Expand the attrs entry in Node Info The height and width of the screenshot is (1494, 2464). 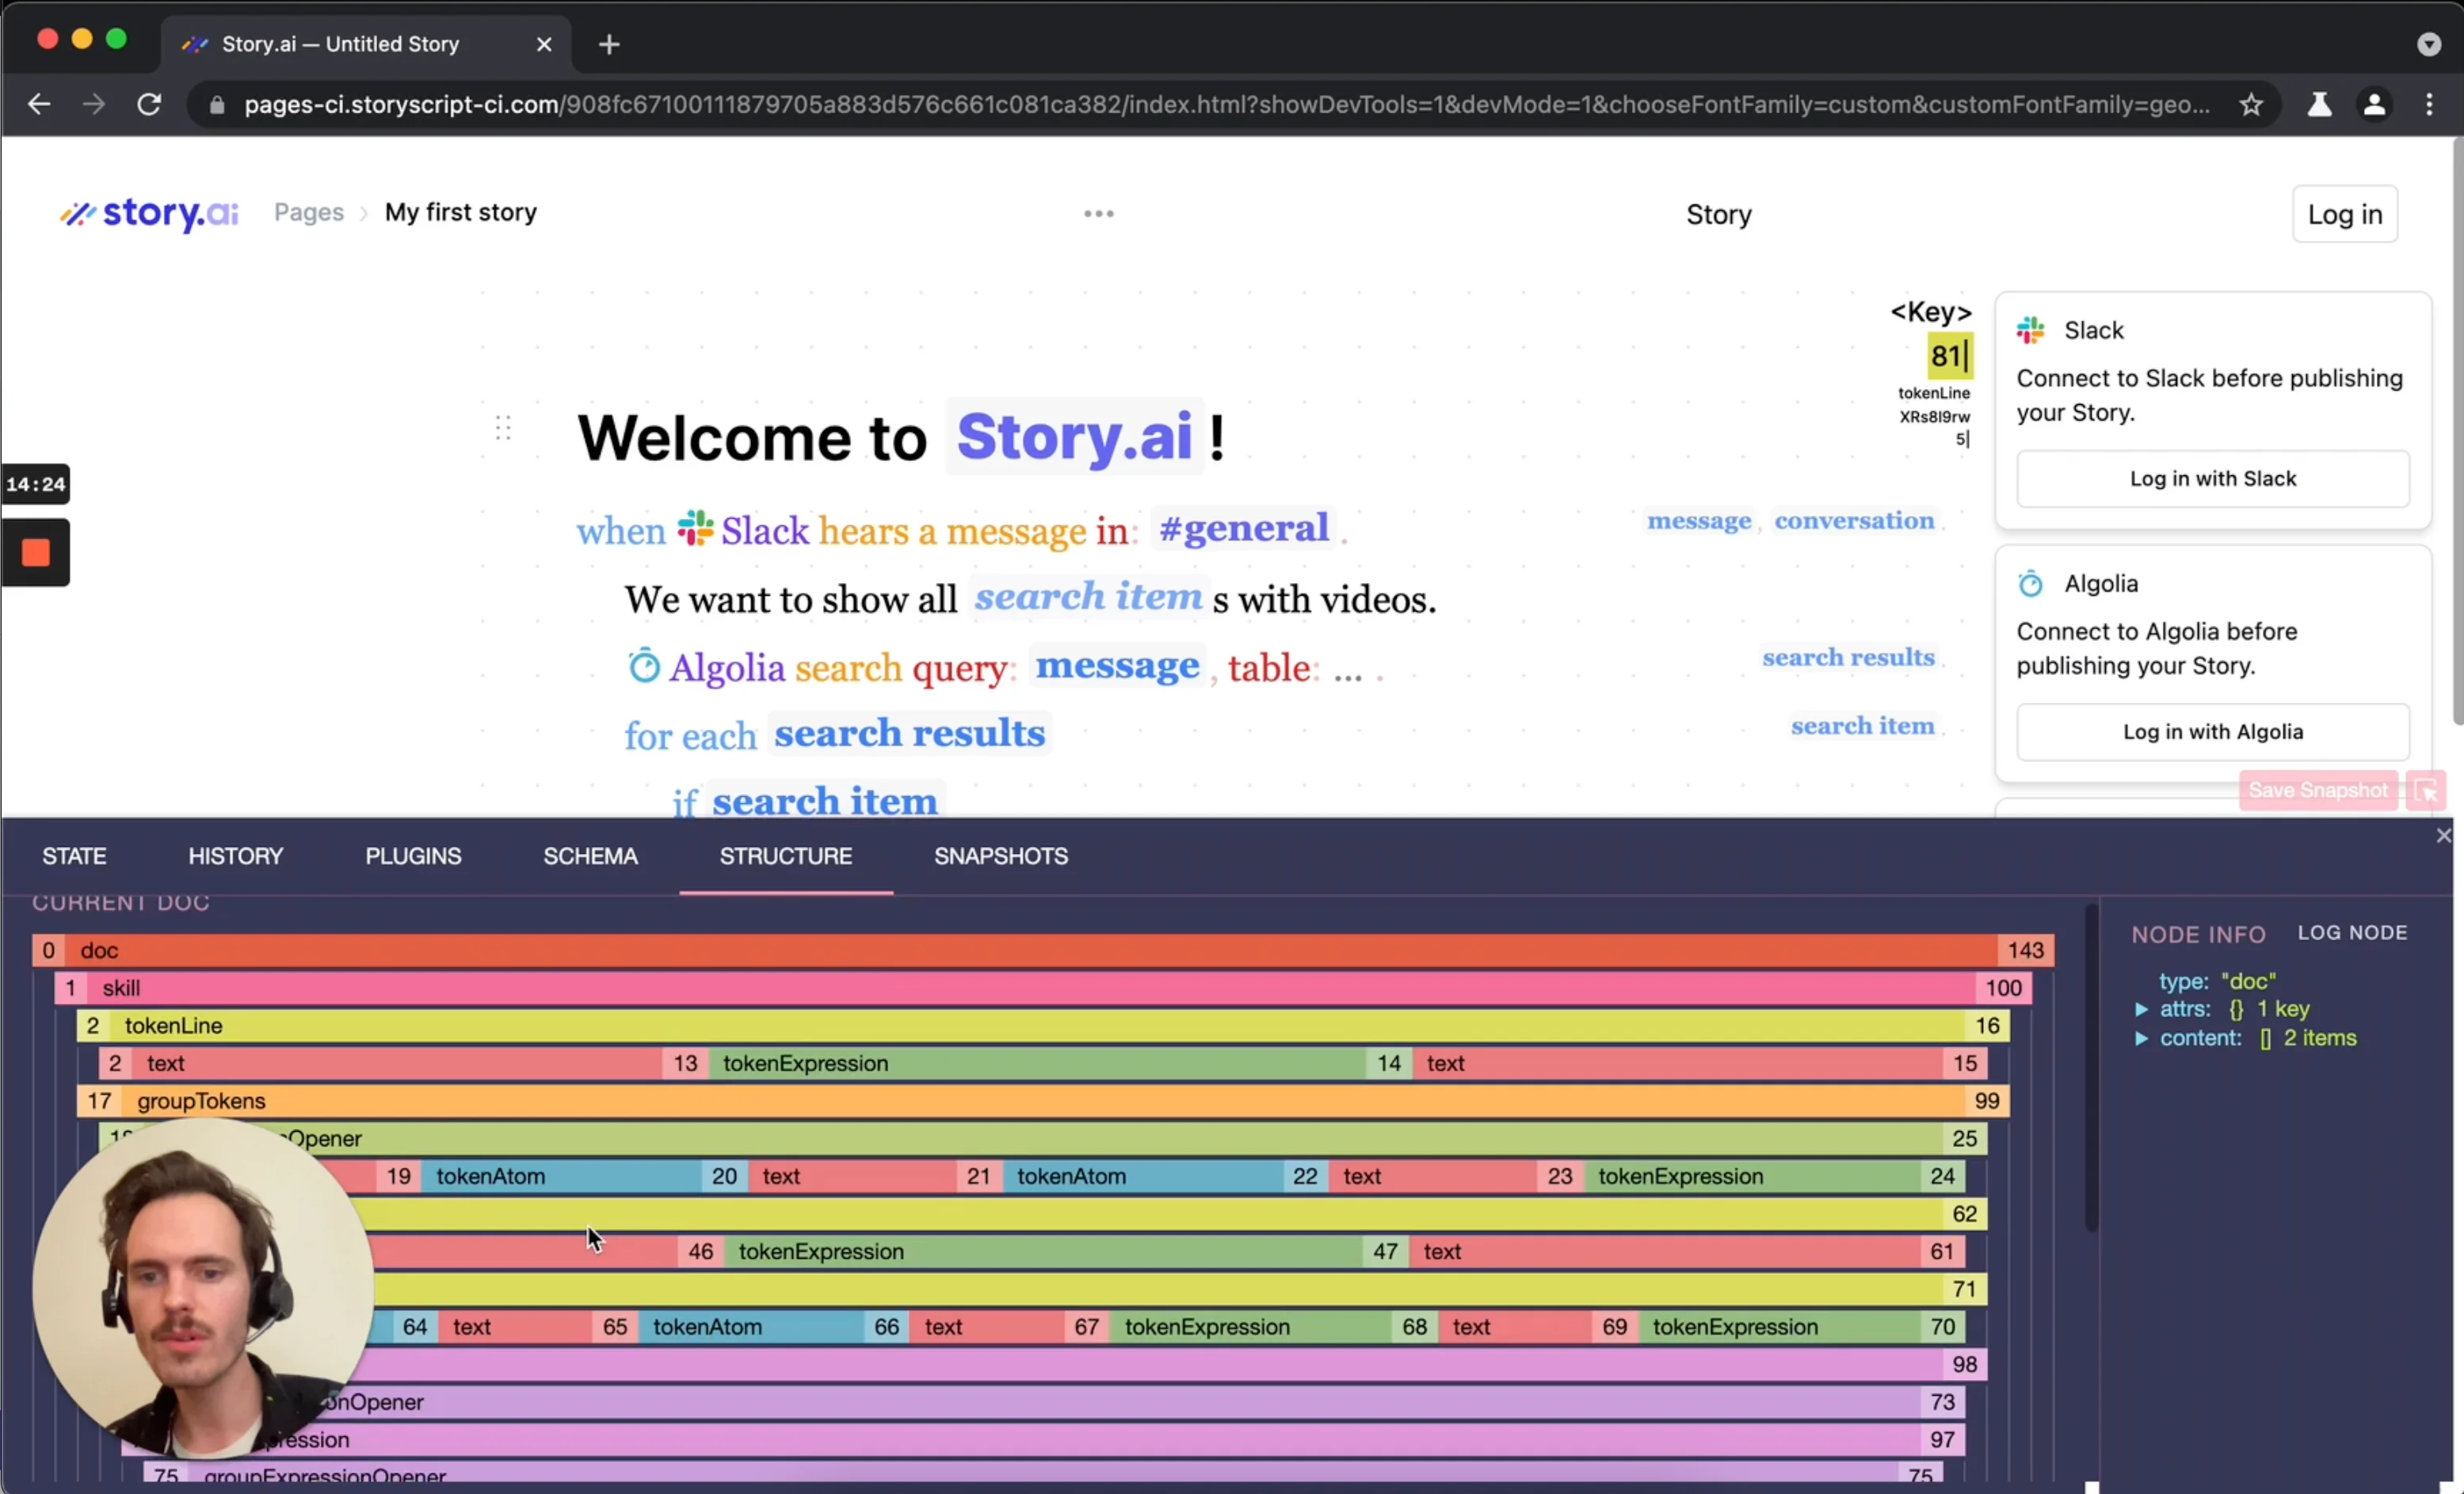click(x=2141, y=1009)
